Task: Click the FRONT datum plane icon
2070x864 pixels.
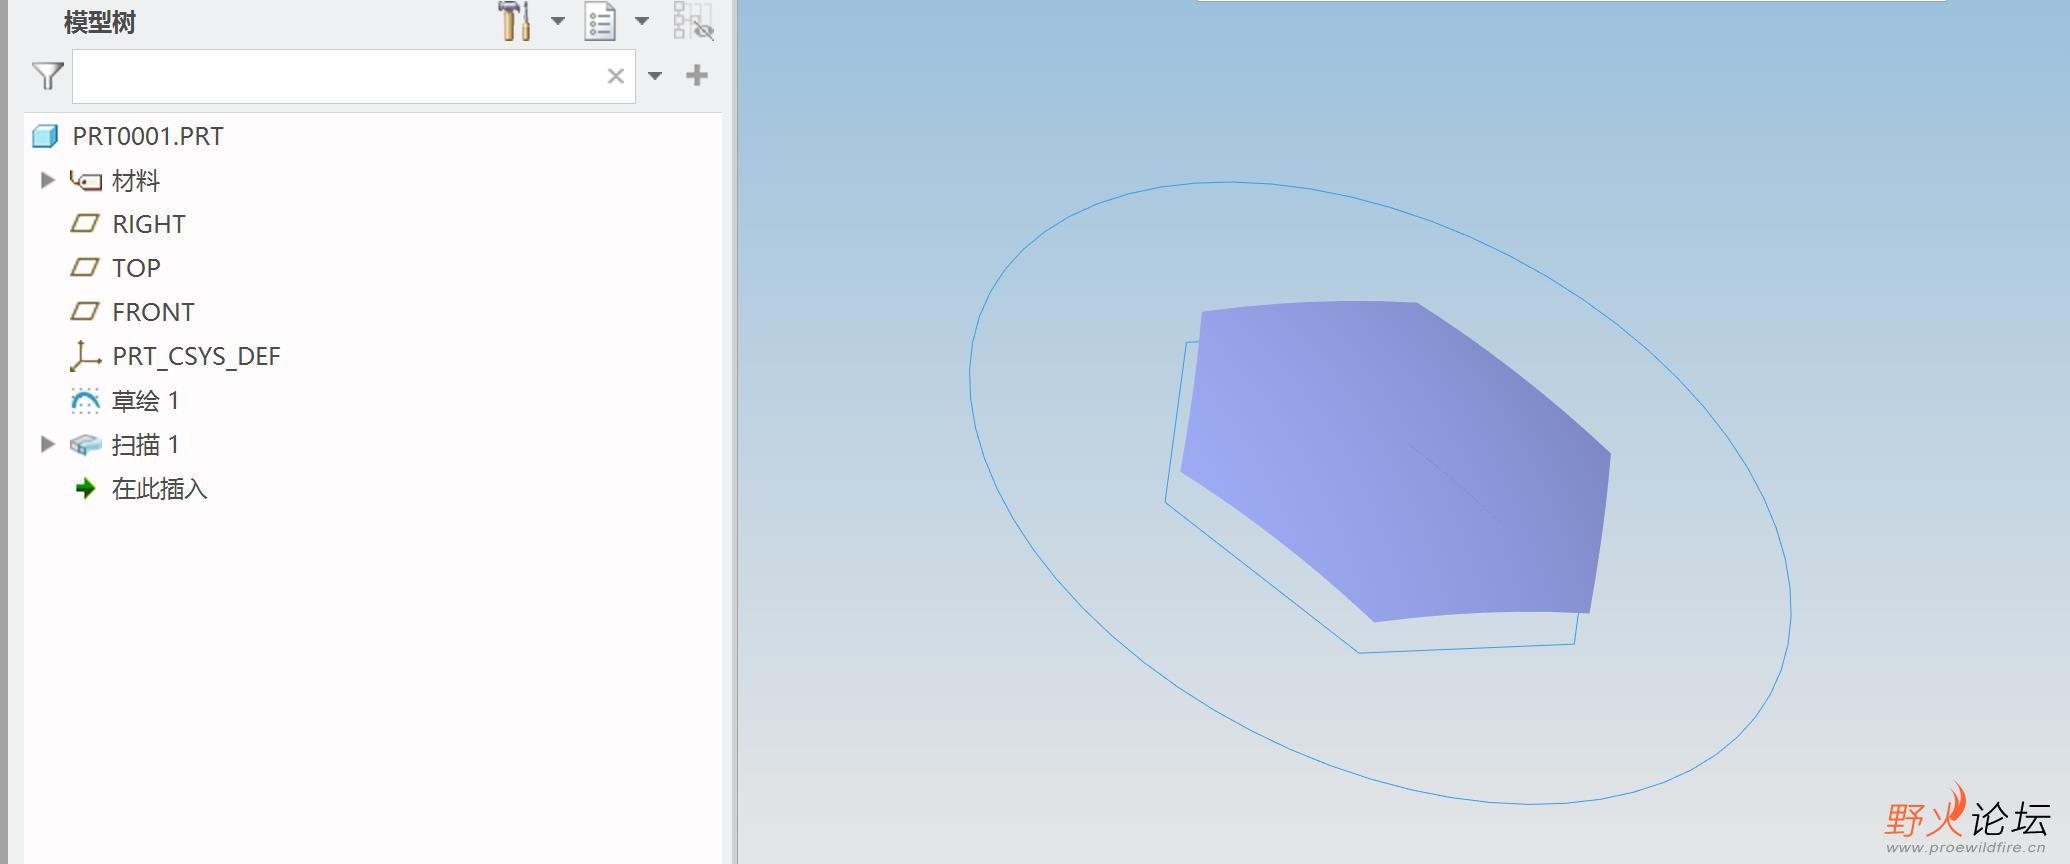Action: click(85, 311)
